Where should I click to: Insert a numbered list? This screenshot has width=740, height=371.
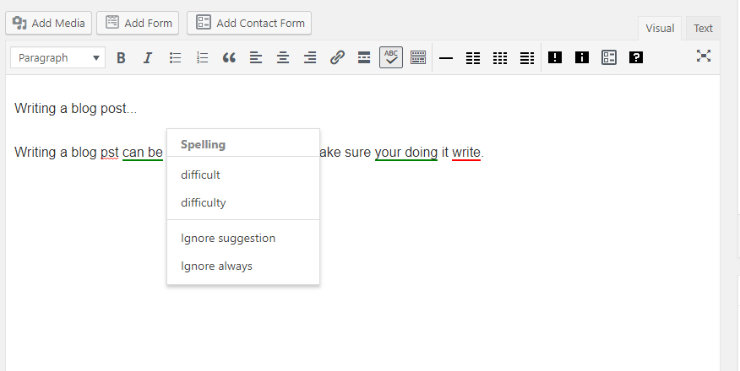202,58
